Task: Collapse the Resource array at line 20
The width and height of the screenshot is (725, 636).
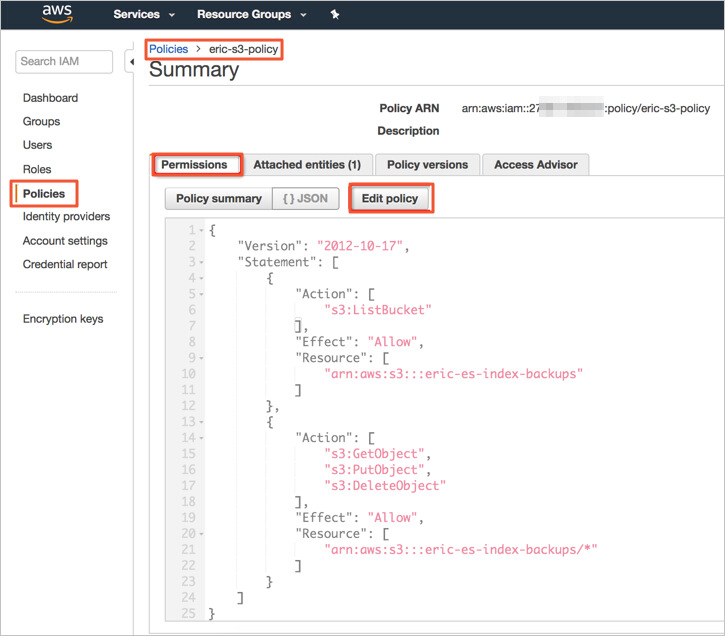Action: pos(202,534)
